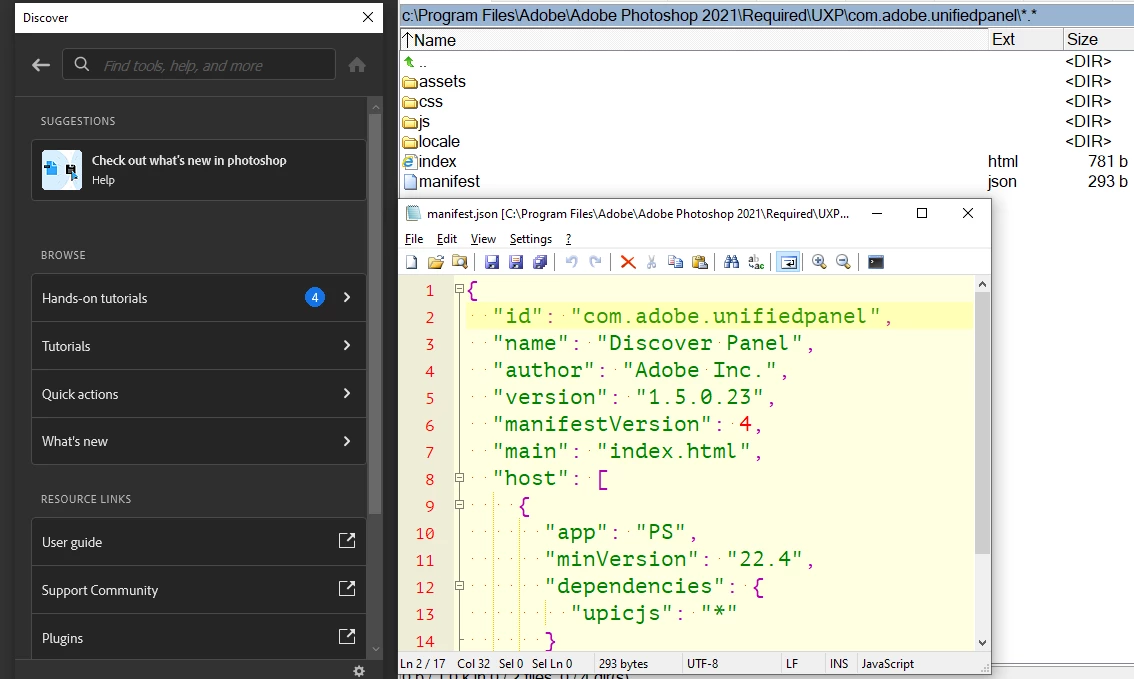Click the blue 4 badge on Hands-on tutorials
This screenshot has width=1134, height=679.
[x=315, y=297]
